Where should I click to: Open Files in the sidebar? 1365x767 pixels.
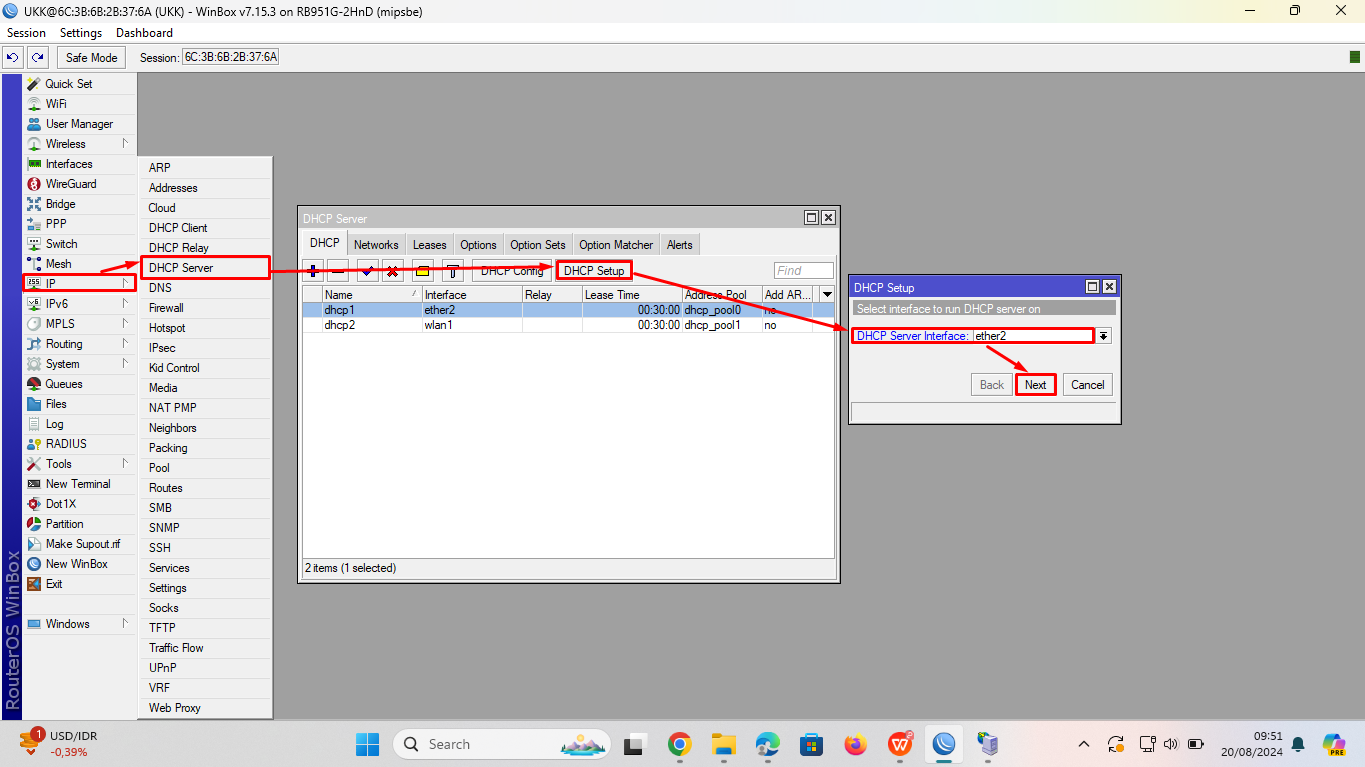click(56, 404)
